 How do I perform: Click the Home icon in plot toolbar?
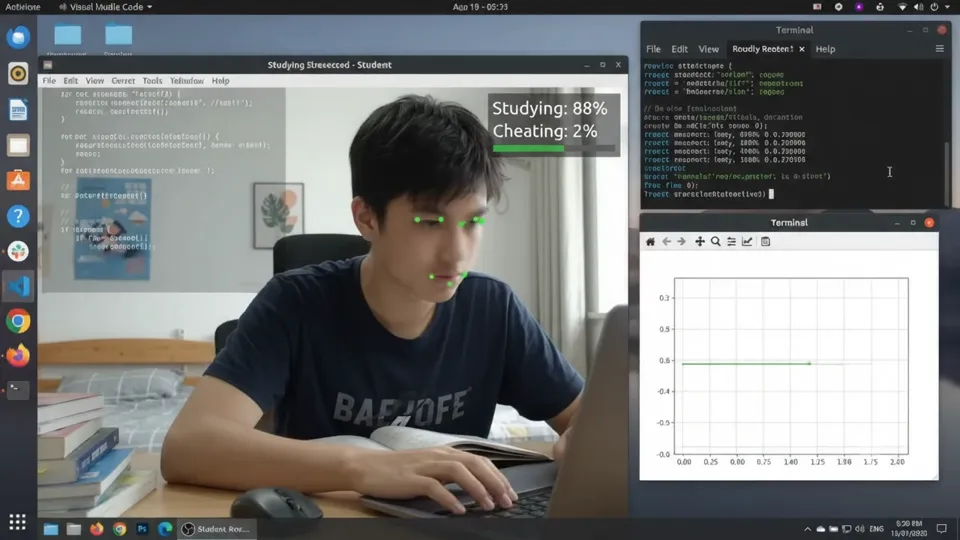click(x=650, y=242)
